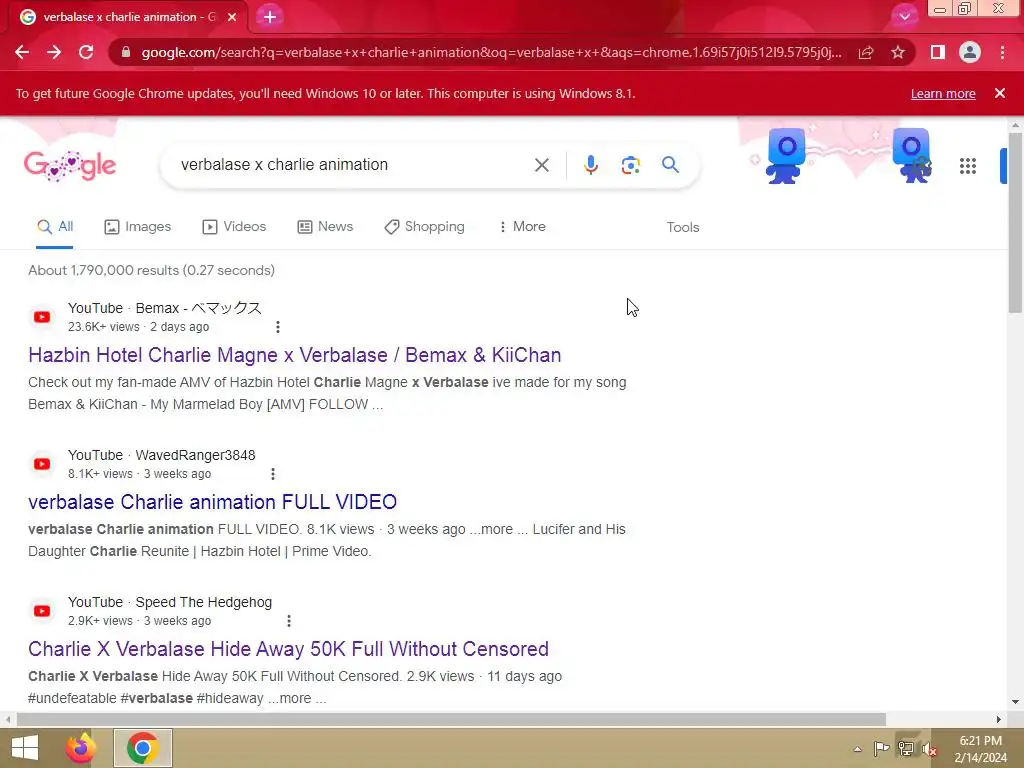Click the address bar URL
Viewport: 1024px width, 768px height.
pos(491,52)
